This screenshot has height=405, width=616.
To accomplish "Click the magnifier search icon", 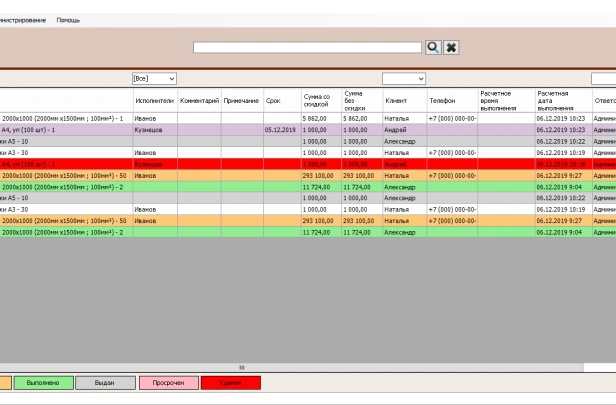I will 433,47.
